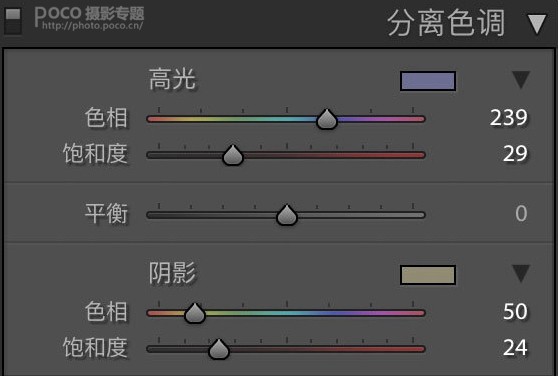
Task: Select the highlights saturation value 29
Action: 515,154
